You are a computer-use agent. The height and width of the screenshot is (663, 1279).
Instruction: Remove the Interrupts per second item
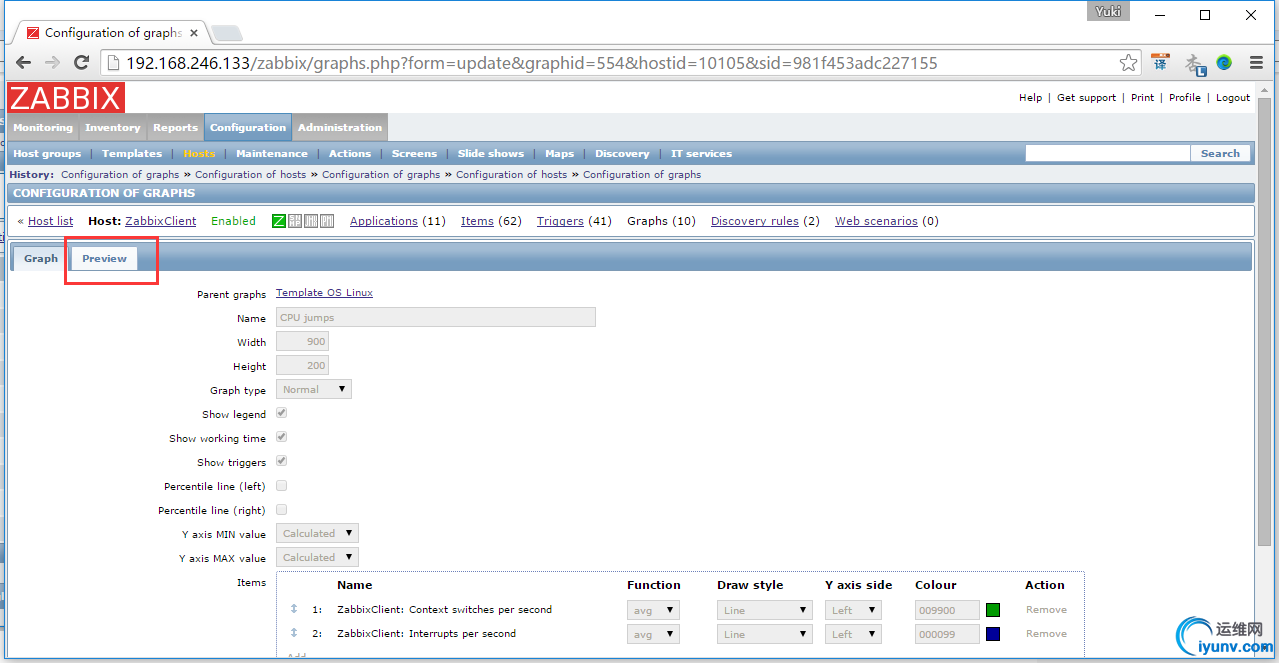pyautogui.click(x=1046, y=634)
